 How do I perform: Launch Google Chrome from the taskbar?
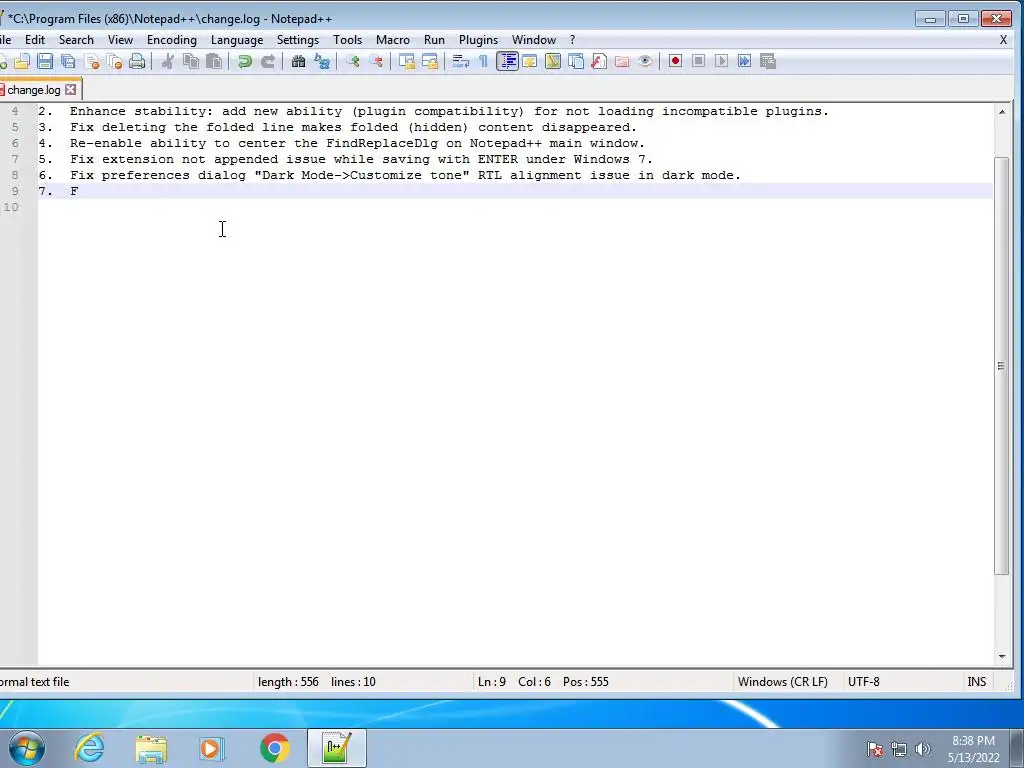point(274,748)
